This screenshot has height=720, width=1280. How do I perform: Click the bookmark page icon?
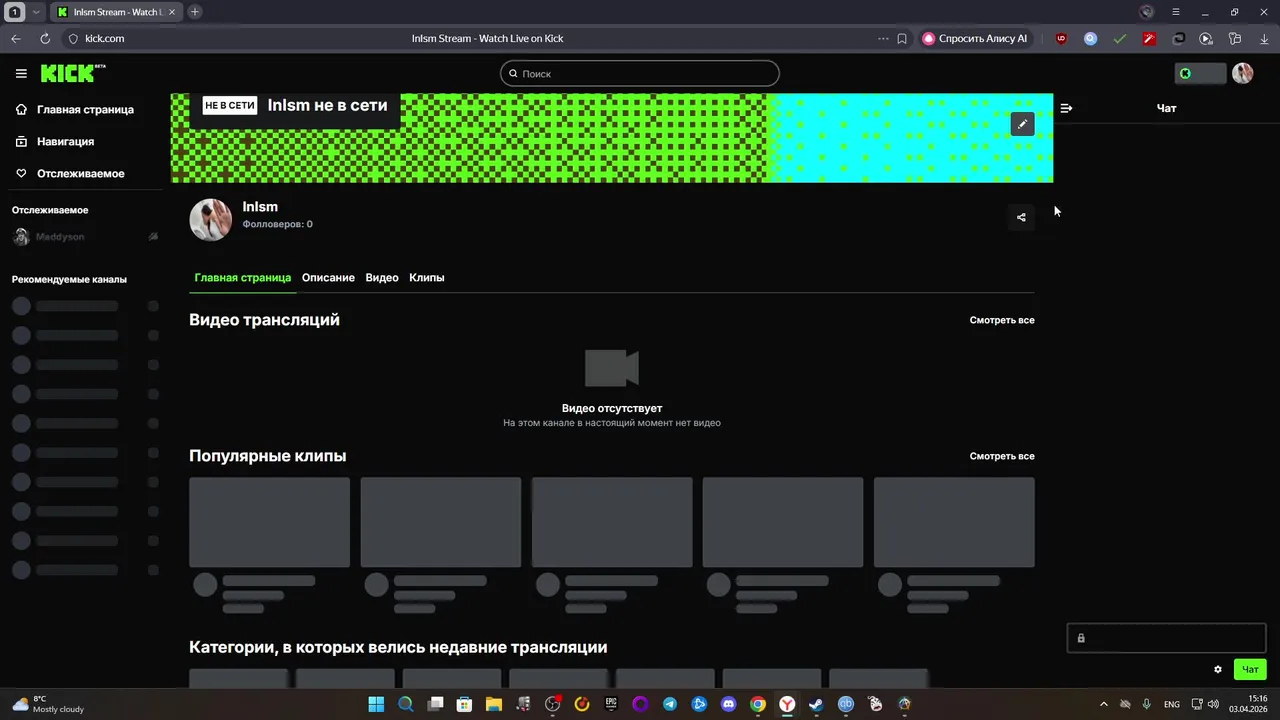click(x=902, y=38)
